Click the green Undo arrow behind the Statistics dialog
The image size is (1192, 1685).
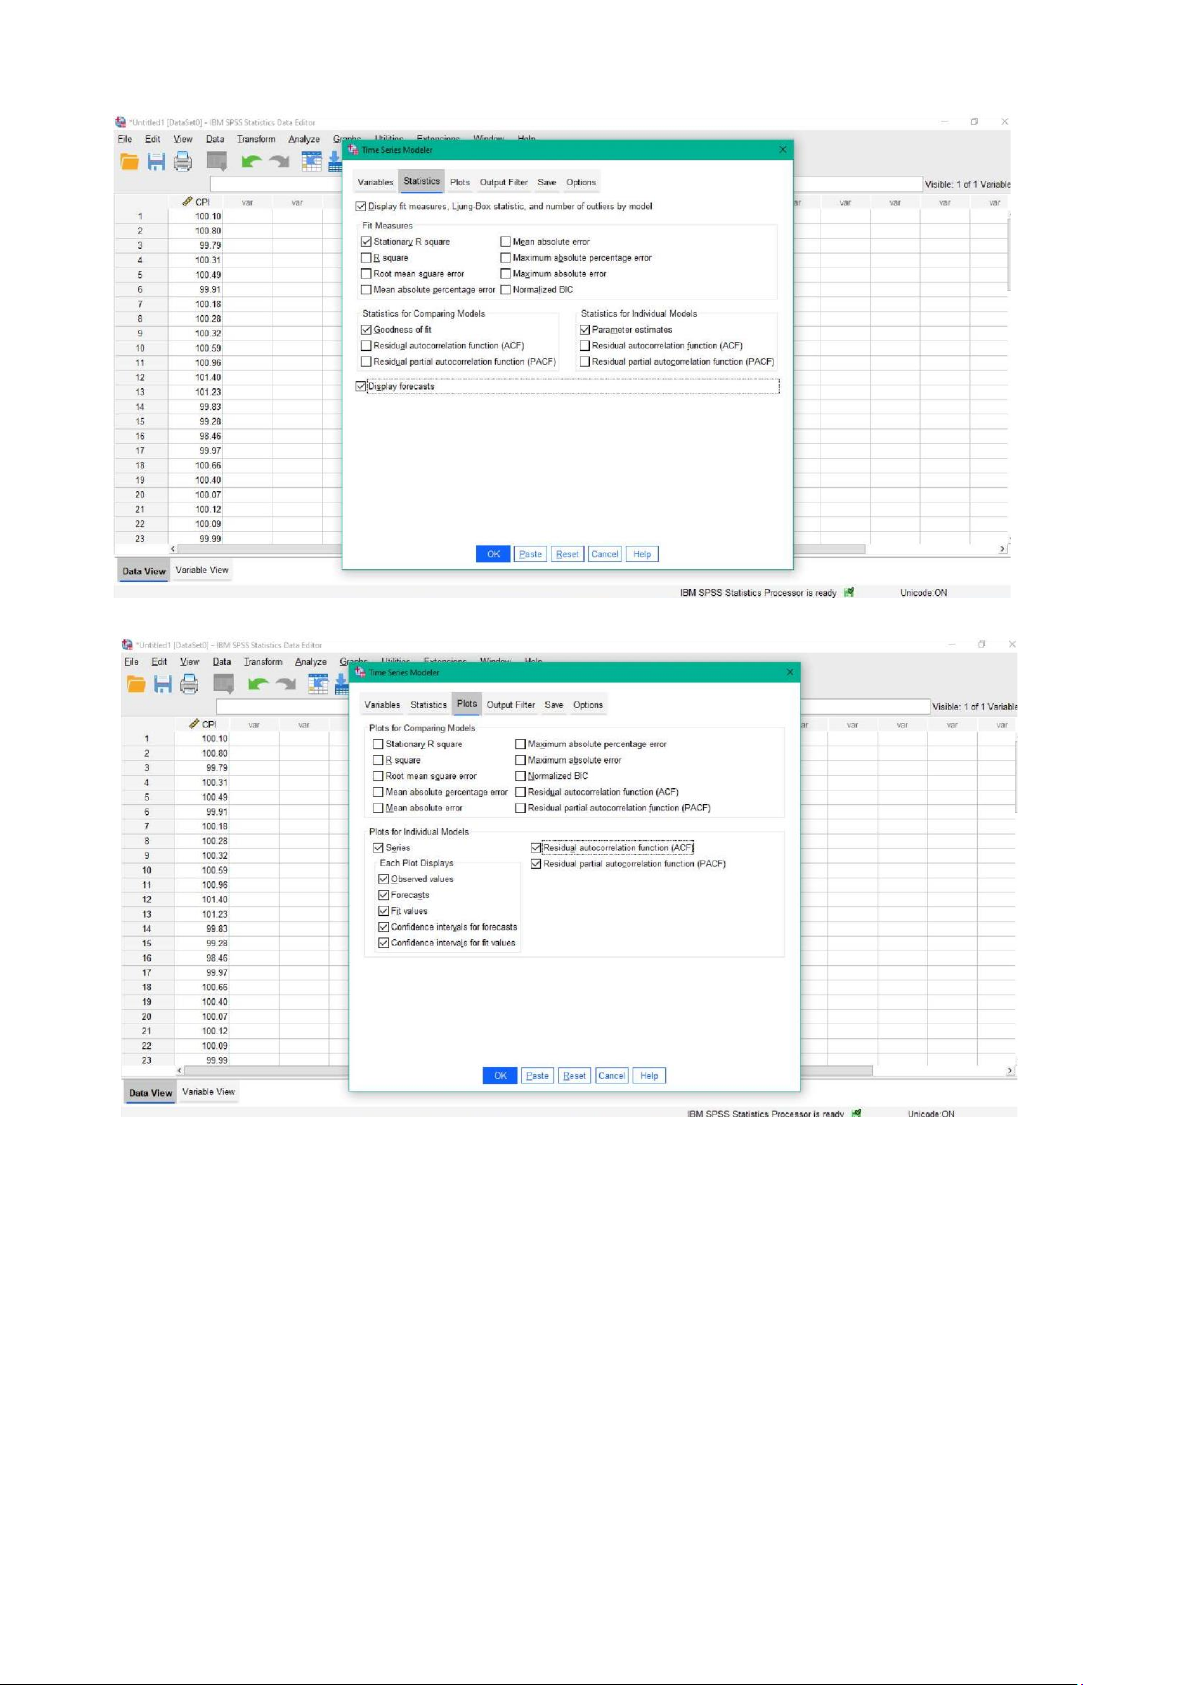251,161
